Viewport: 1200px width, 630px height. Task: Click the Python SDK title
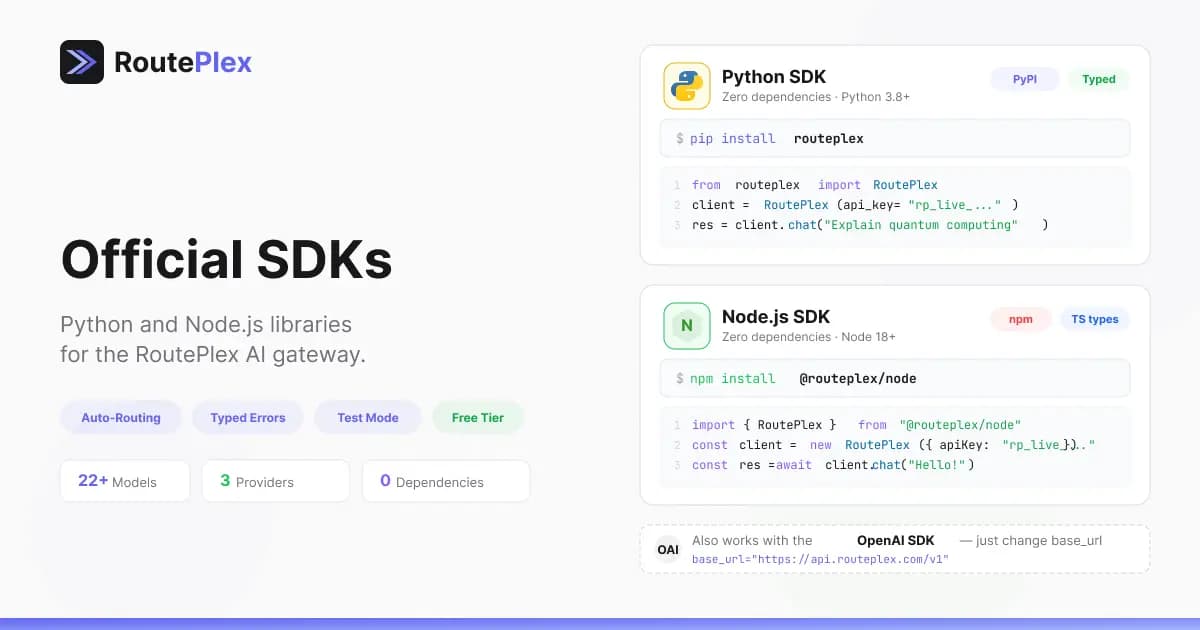[x=774, y=77]
